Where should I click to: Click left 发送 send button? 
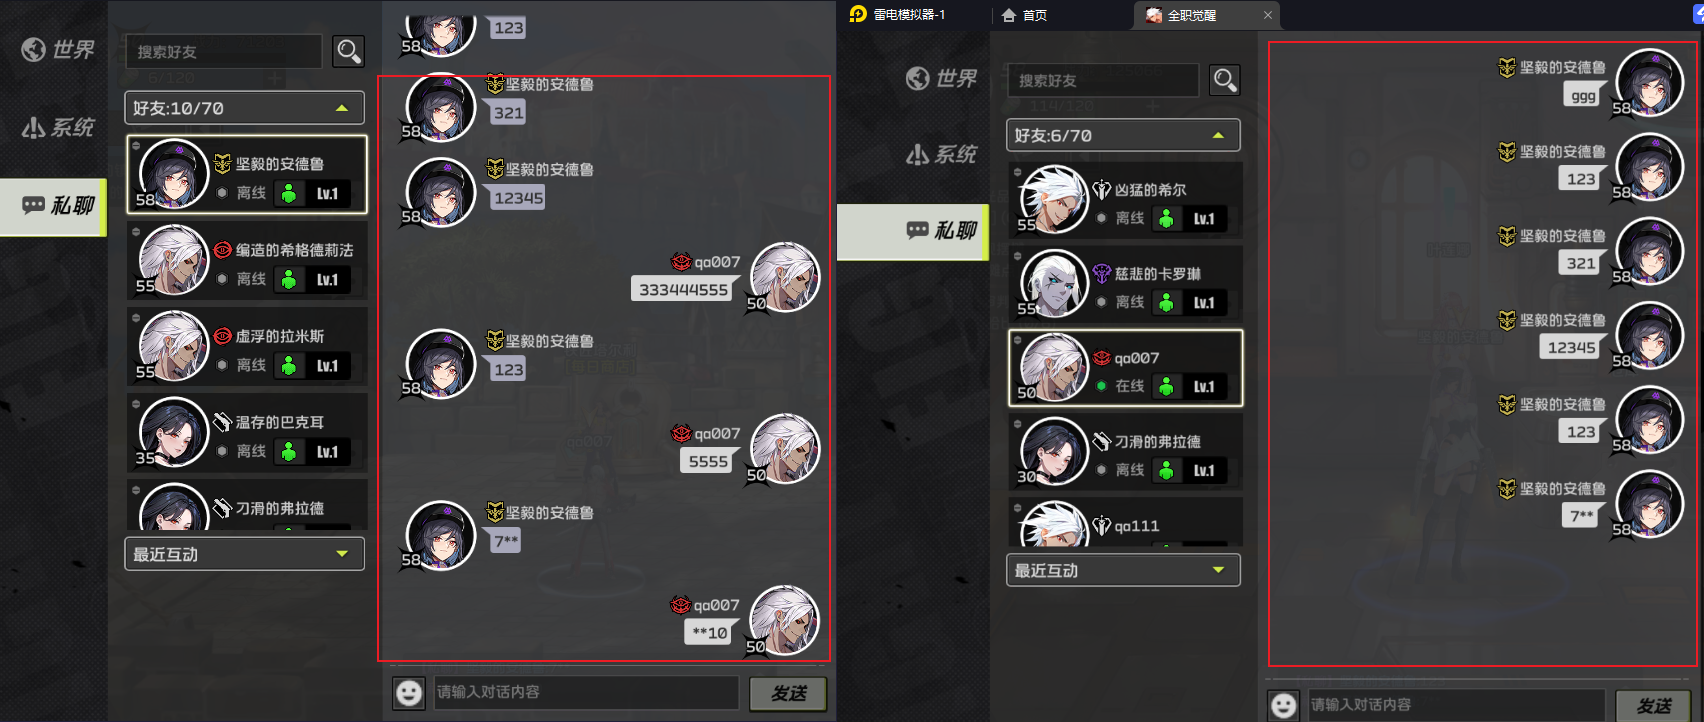coord(788,693)
